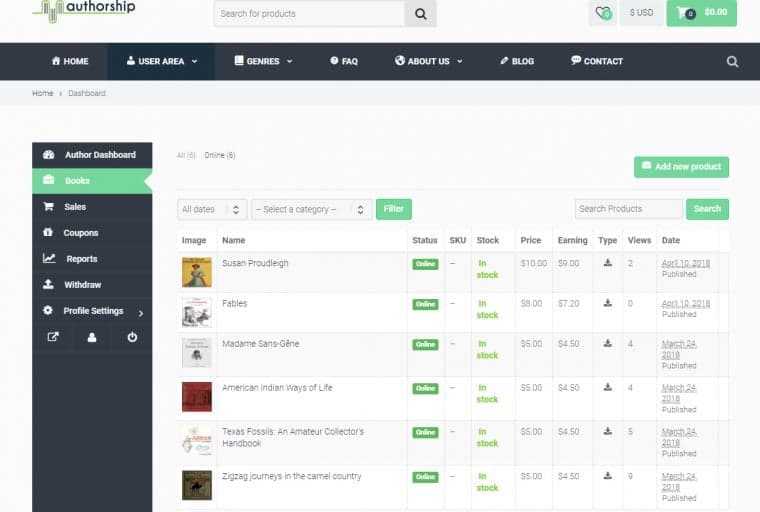
Task: Open Coupons in the sidebar
Action: pos(92,233)
